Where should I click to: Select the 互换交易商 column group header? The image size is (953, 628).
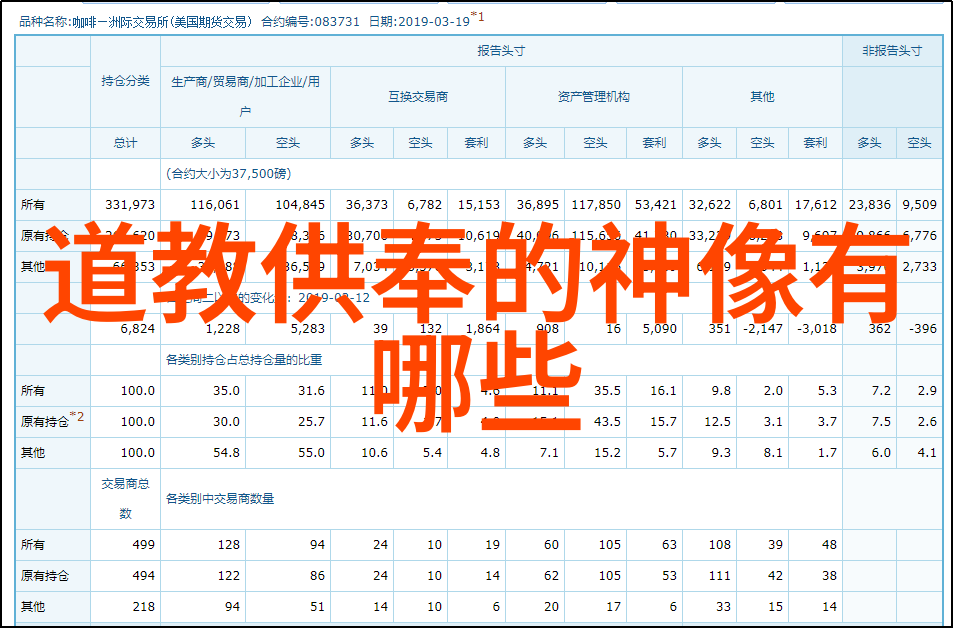point(418,97)
